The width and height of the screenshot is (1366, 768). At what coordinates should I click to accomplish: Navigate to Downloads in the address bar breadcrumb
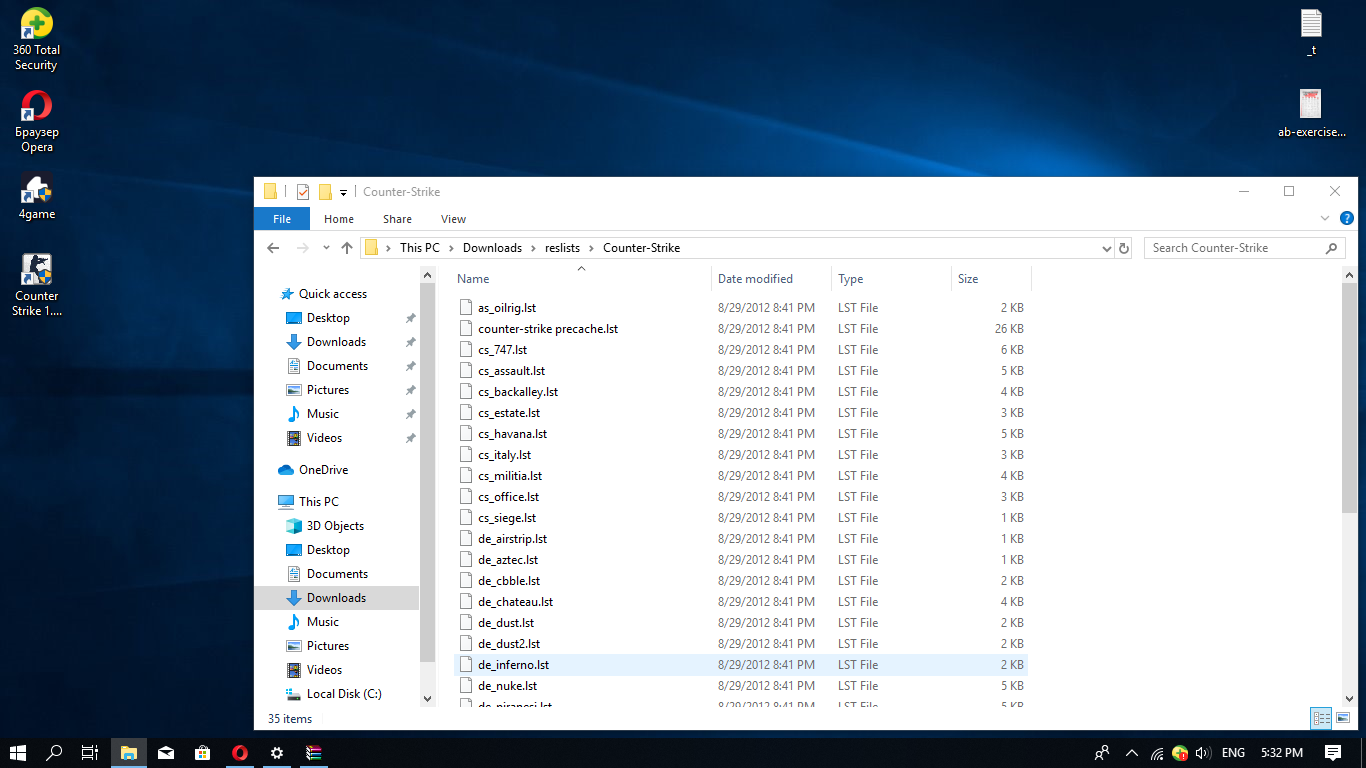click(492, 248)
